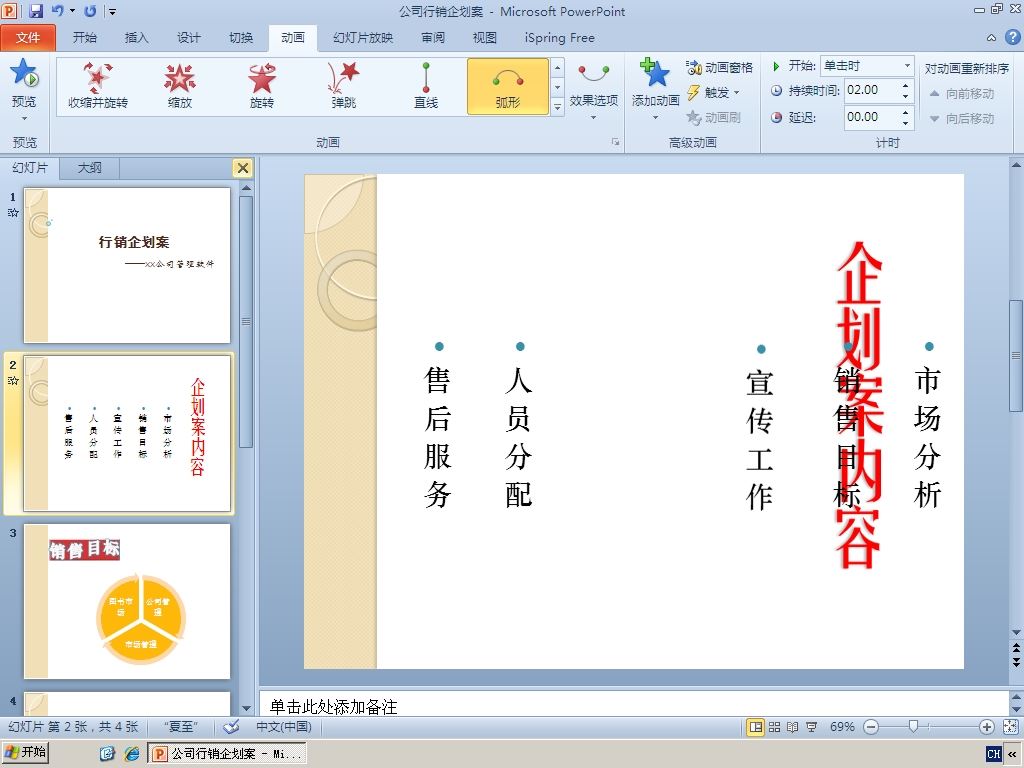Click Move Later (向后移动)

coord(962,119)
